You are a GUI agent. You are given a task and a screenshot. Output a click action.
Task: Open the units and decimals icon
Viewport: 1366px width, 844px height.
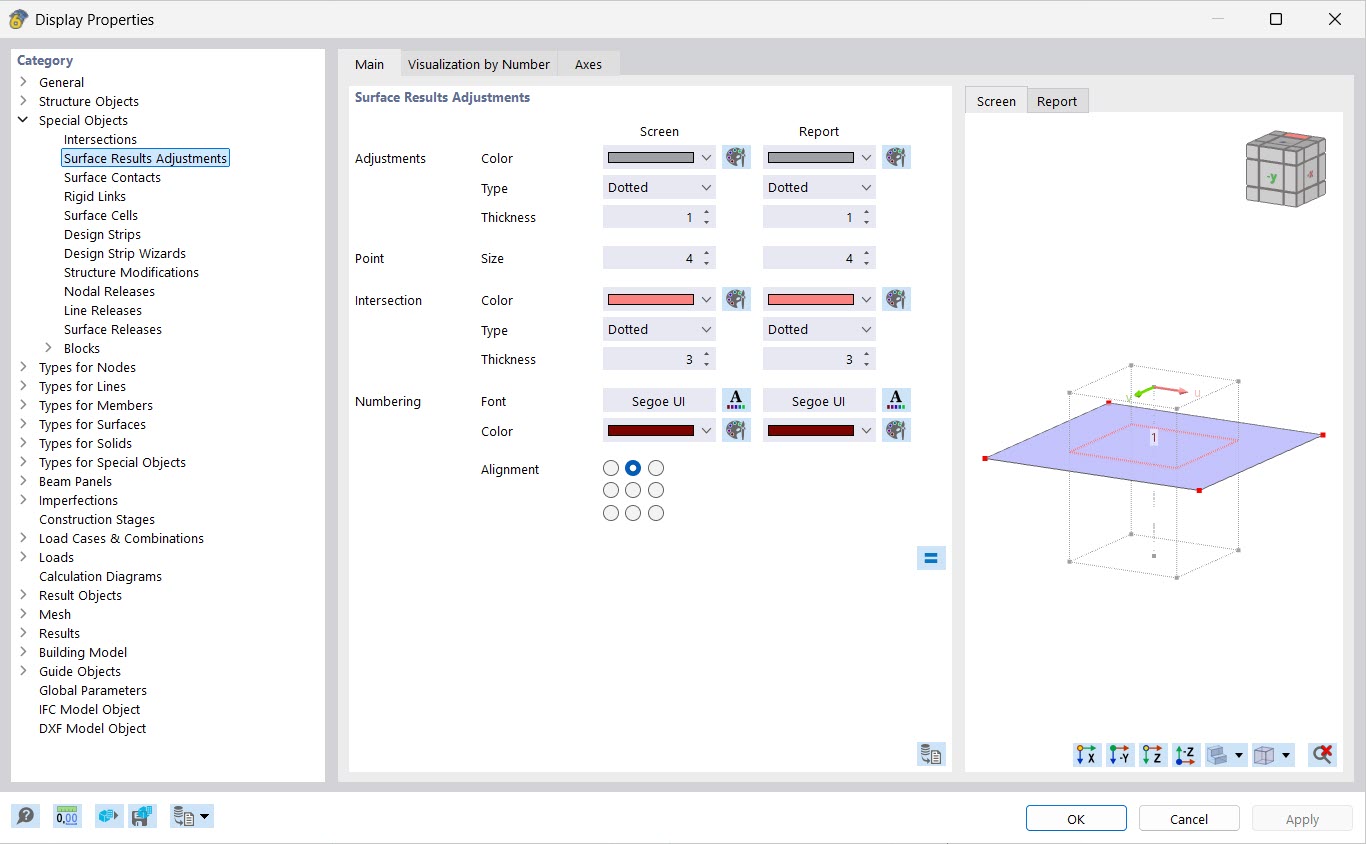tap(67, 816)
